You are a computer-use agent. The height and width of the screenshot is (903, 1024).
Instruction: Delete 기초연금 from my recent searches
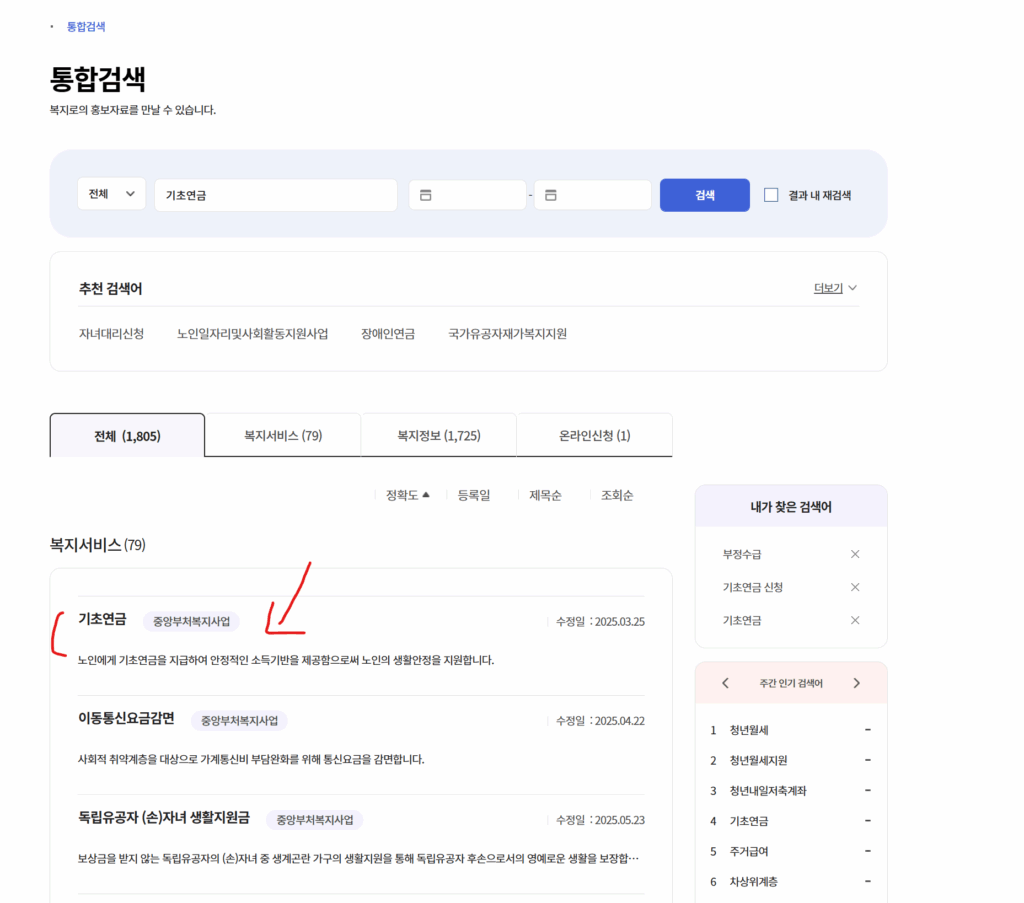pyautogui.click(x=854, y=620)
